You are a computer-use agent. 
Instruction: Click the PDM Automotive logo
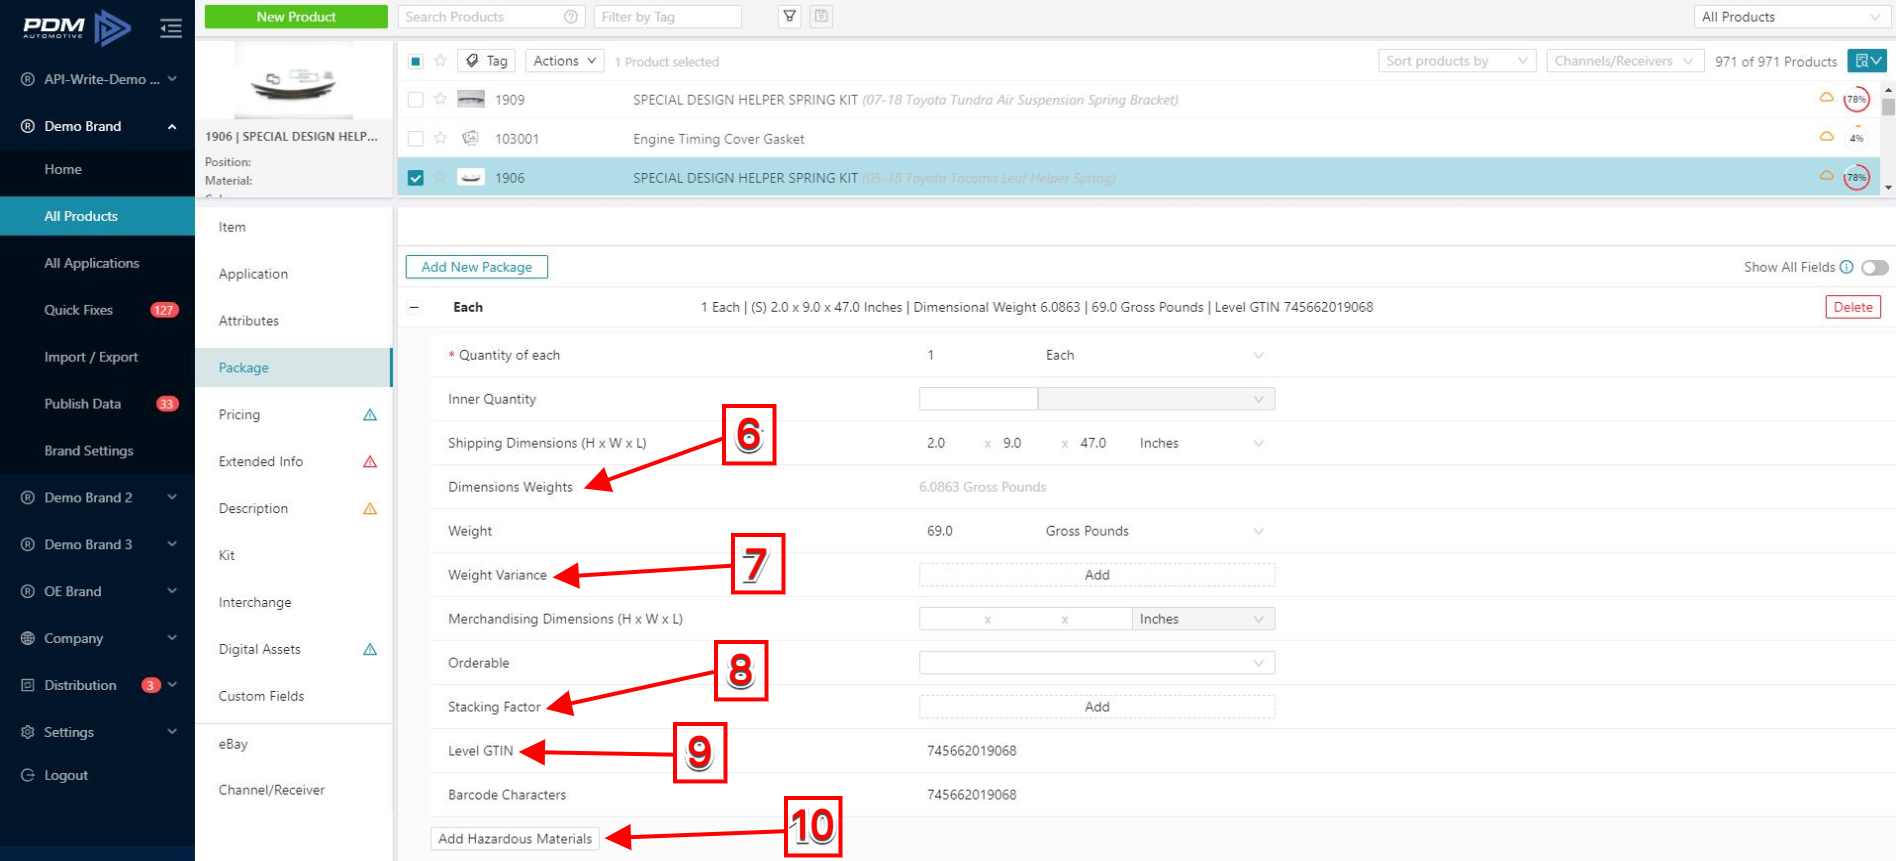77,28
